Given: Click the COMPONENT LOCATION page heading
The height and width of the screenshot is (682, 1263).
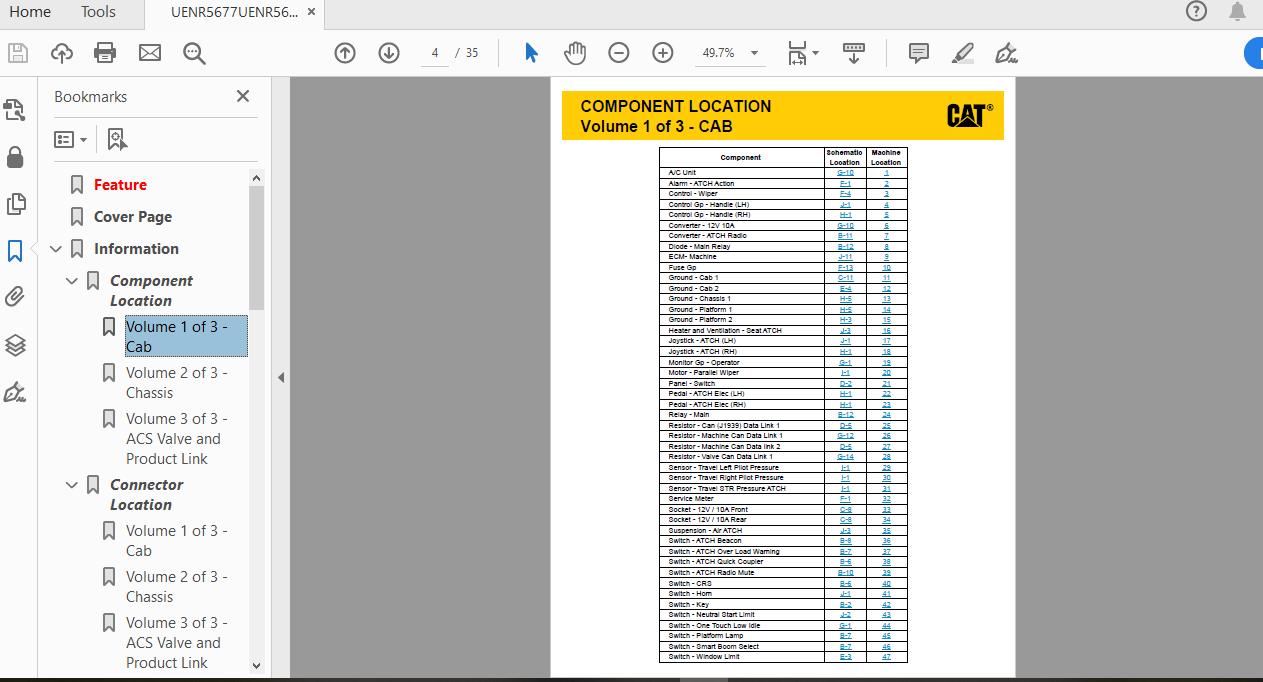Looking at the screenshot, I should 676,106.
